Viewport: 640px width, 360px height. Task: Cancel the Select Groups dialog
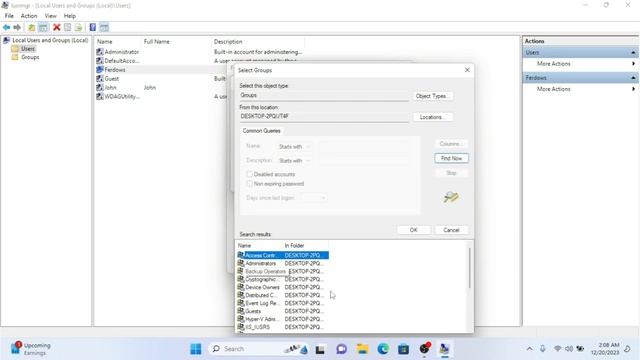point(451,230)
